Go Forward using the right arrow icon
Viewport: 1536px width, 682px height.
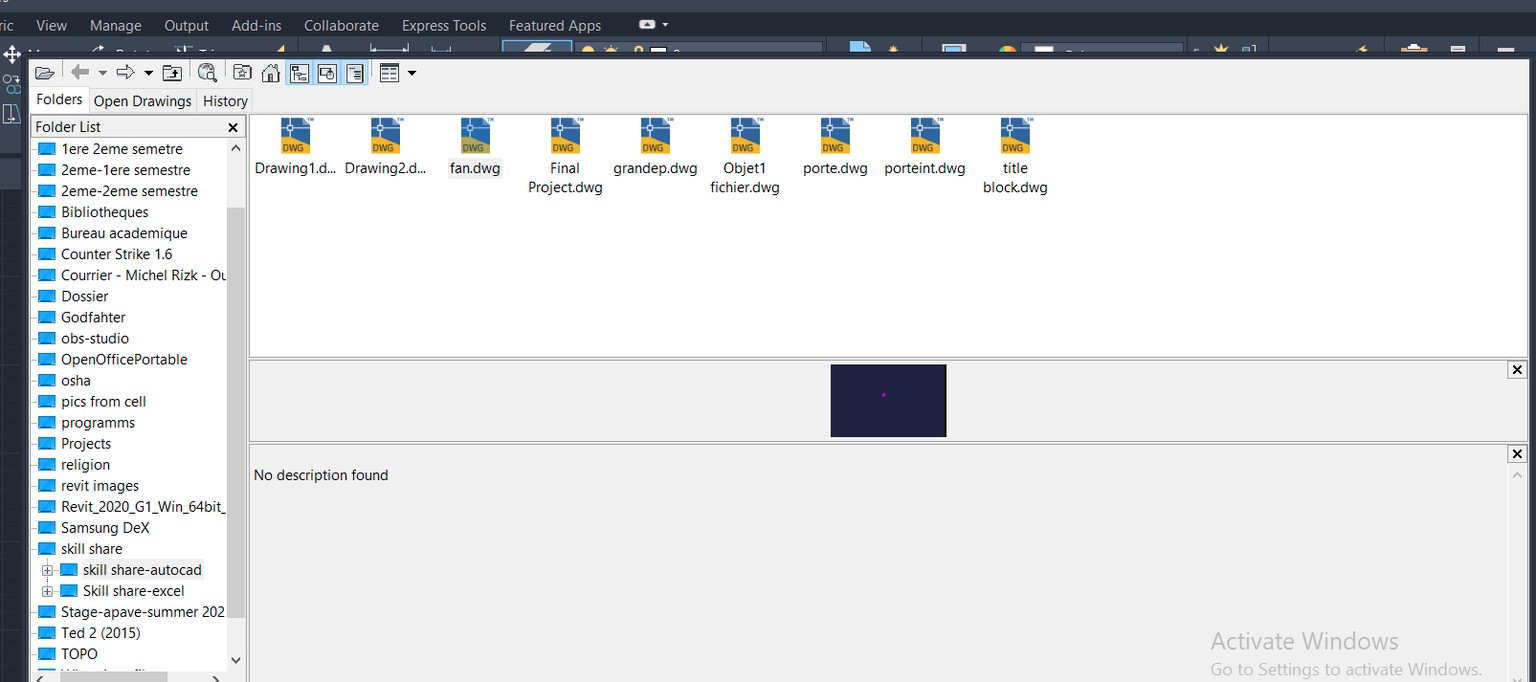coord(125,72)
